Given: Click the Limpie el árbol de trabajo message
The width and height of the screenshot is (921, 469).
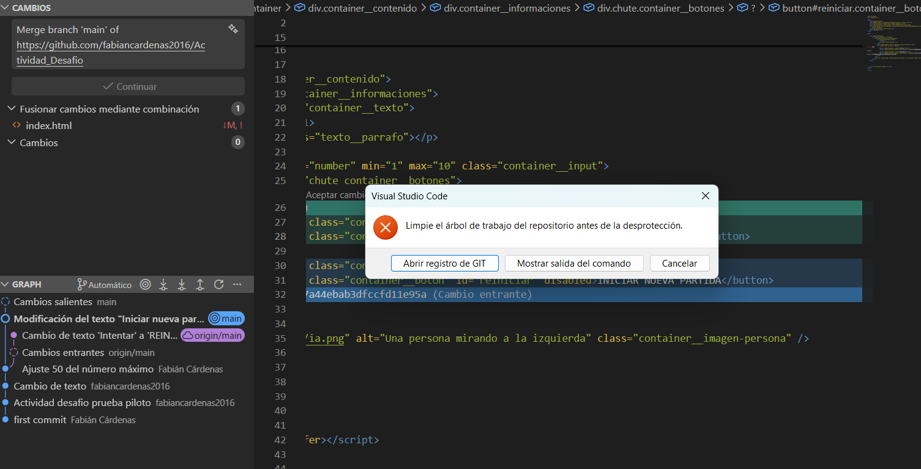Looking at the screenshot, I should click(544, 226).
